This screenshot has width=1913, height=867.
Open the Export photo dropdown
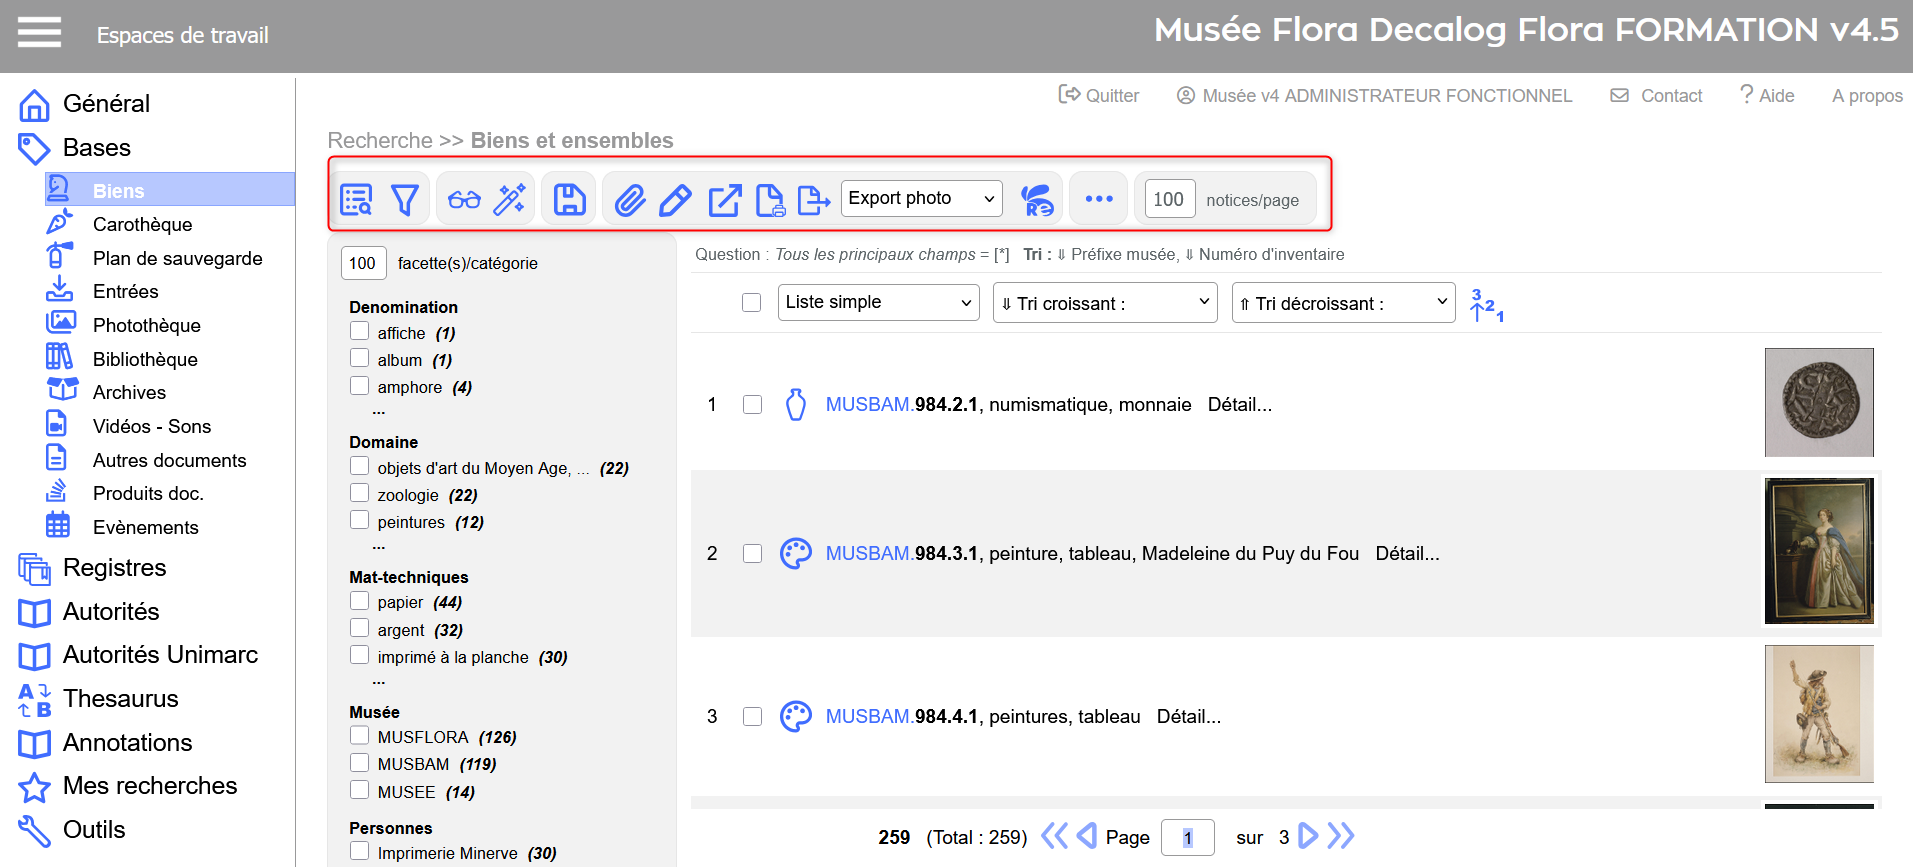click(921, 198)
